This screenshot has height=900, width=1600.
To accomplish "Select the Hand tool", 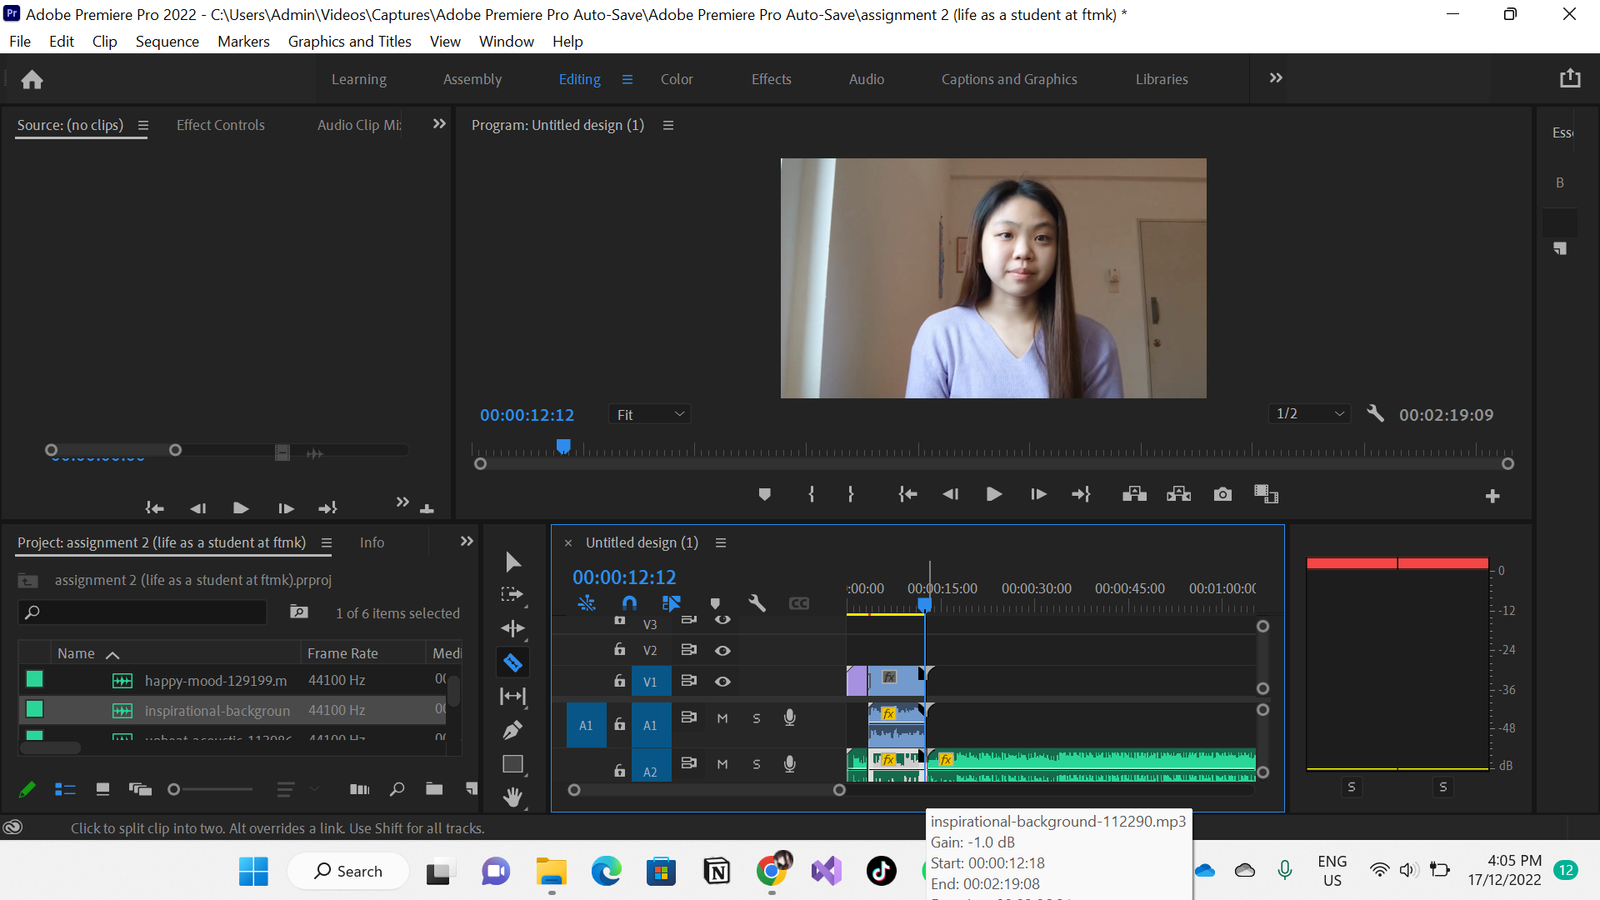I will click(x=513, y=796).
